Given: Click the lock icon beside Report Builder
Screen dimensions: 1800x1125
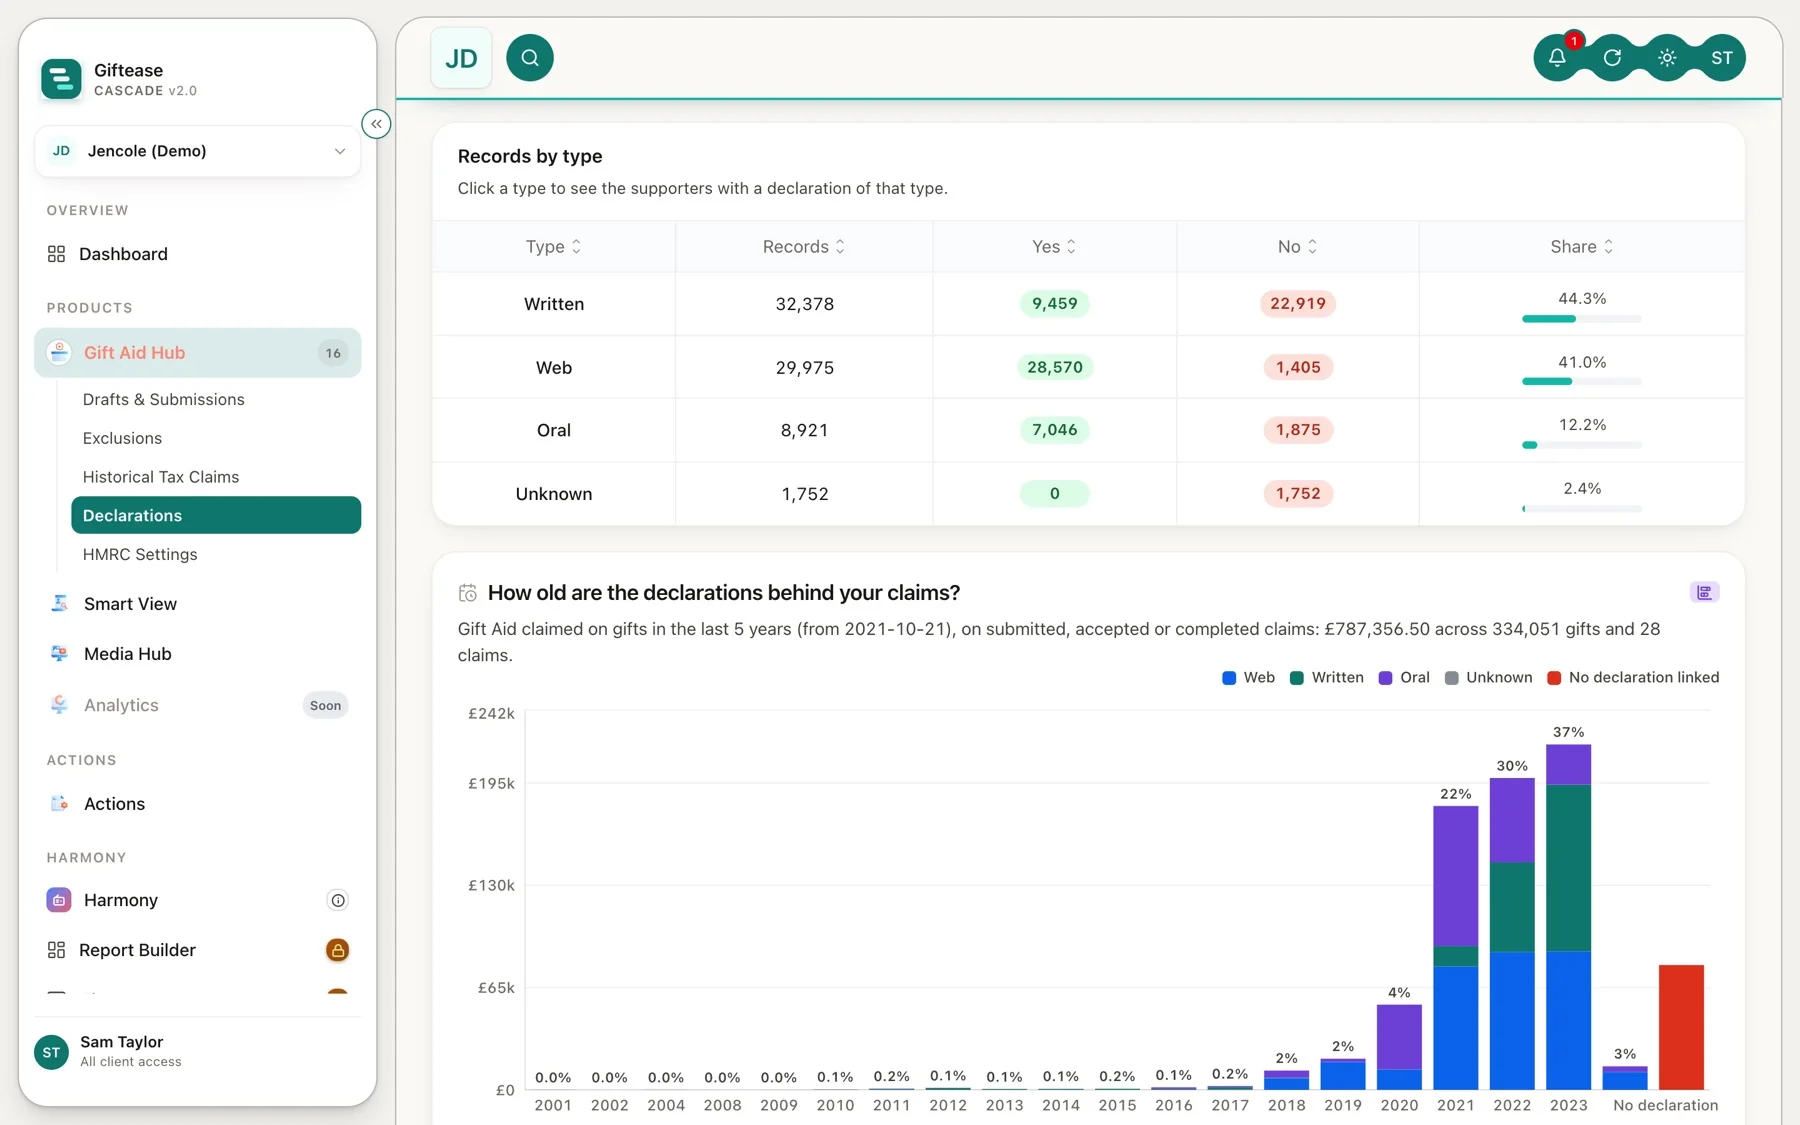Looking at the screenshot, I should pyautogui.click(x=338, y=950).
